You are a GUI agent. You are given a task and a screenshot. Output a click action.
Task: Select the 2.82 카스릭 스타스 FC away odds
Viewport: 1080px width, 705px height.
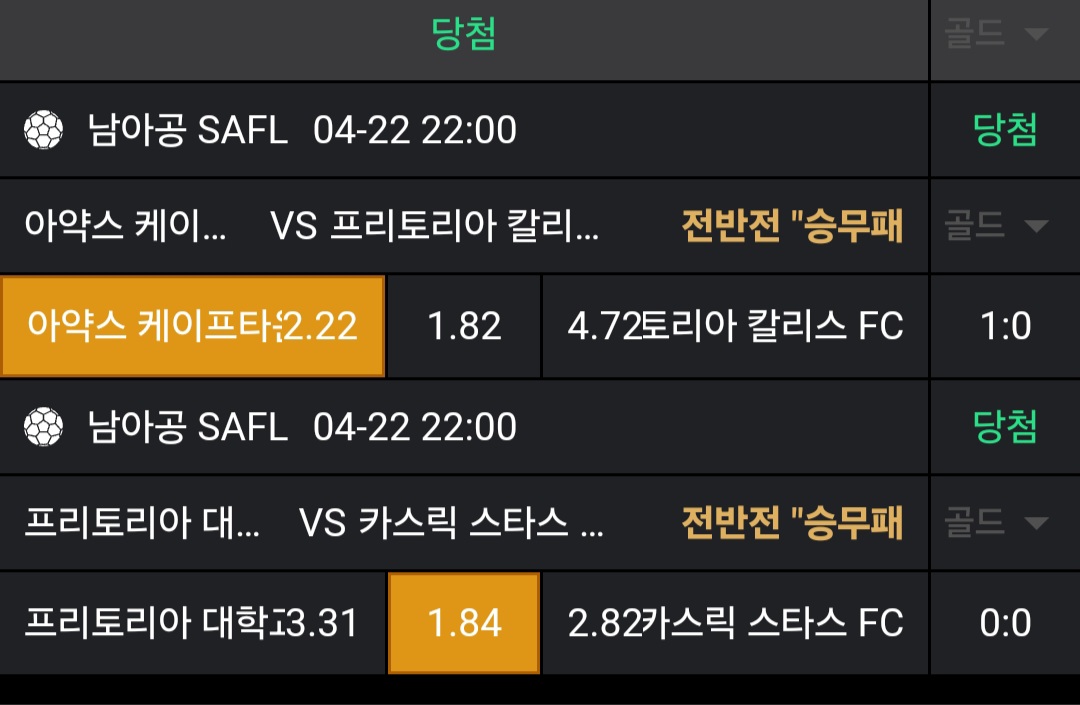(735, 623)
